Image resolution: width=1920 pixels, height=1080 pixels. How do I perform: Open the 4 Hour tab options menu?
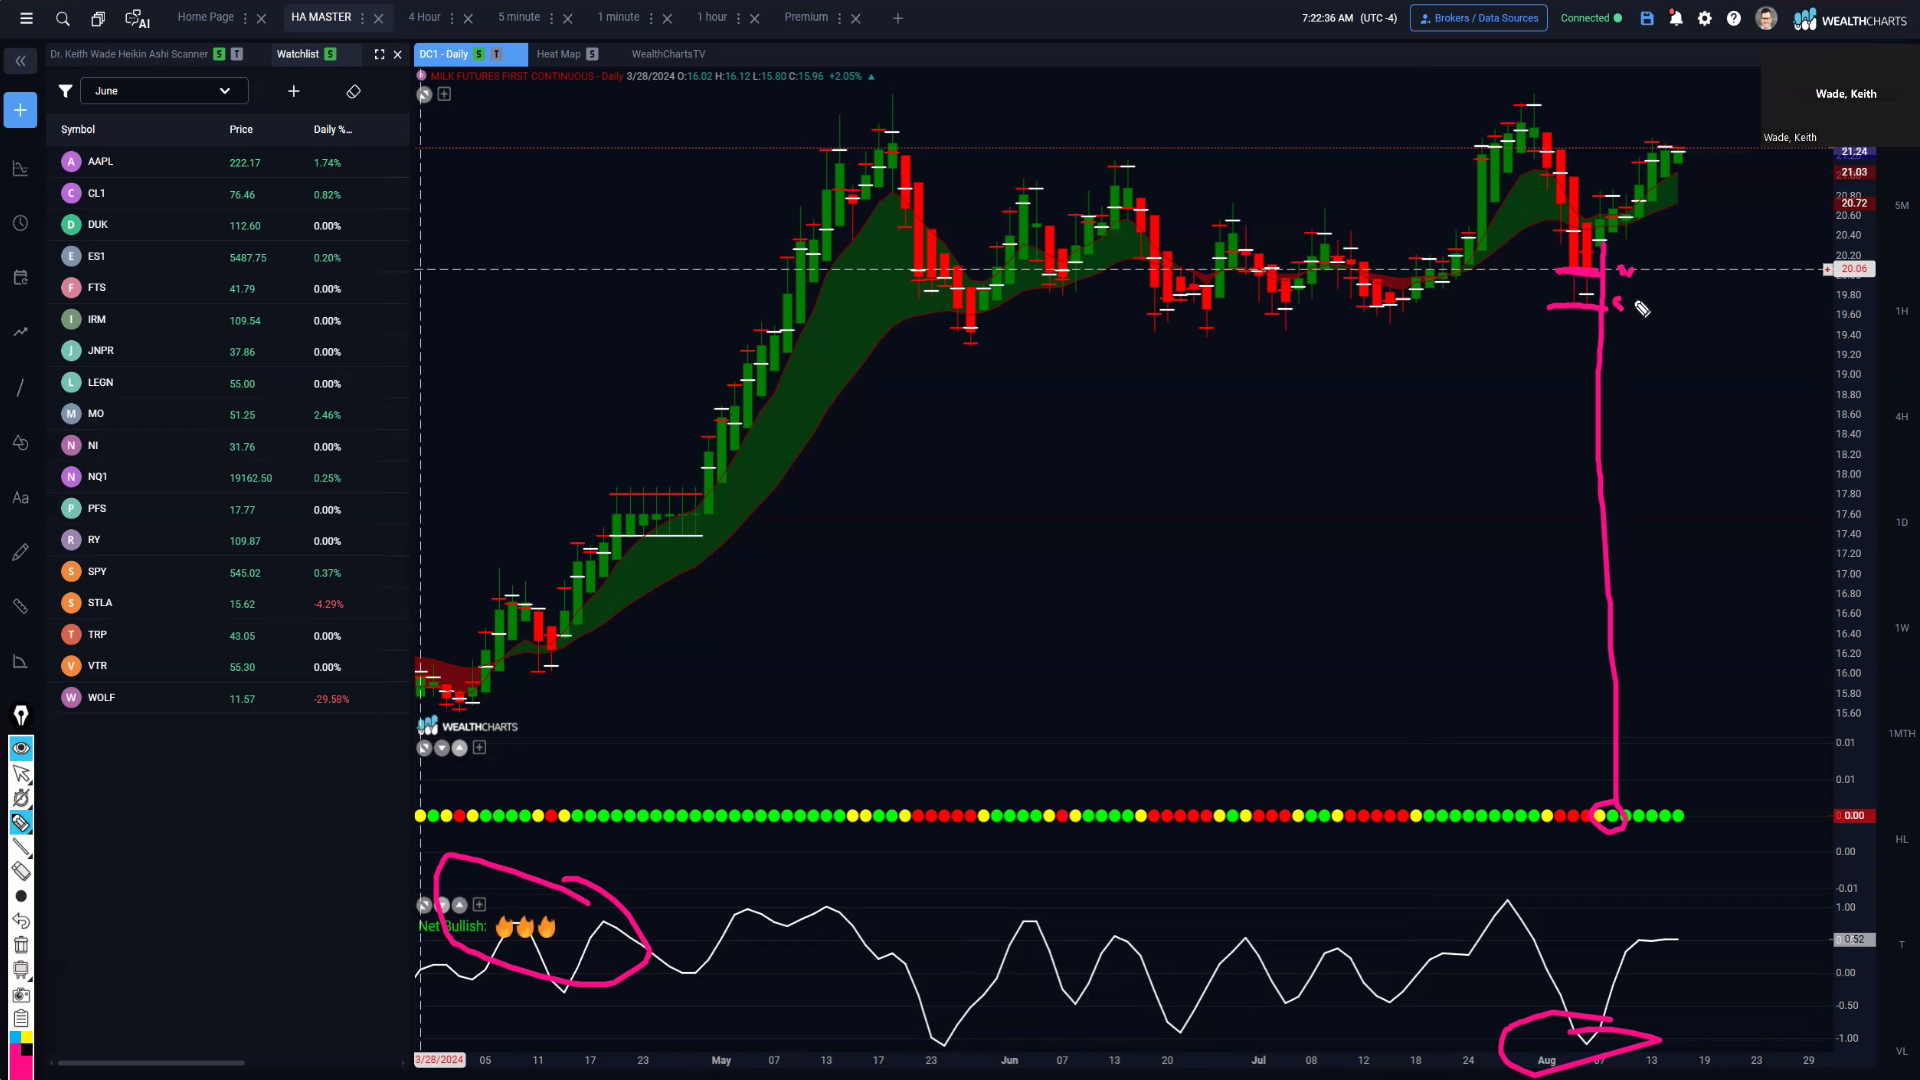coord(452,18)
